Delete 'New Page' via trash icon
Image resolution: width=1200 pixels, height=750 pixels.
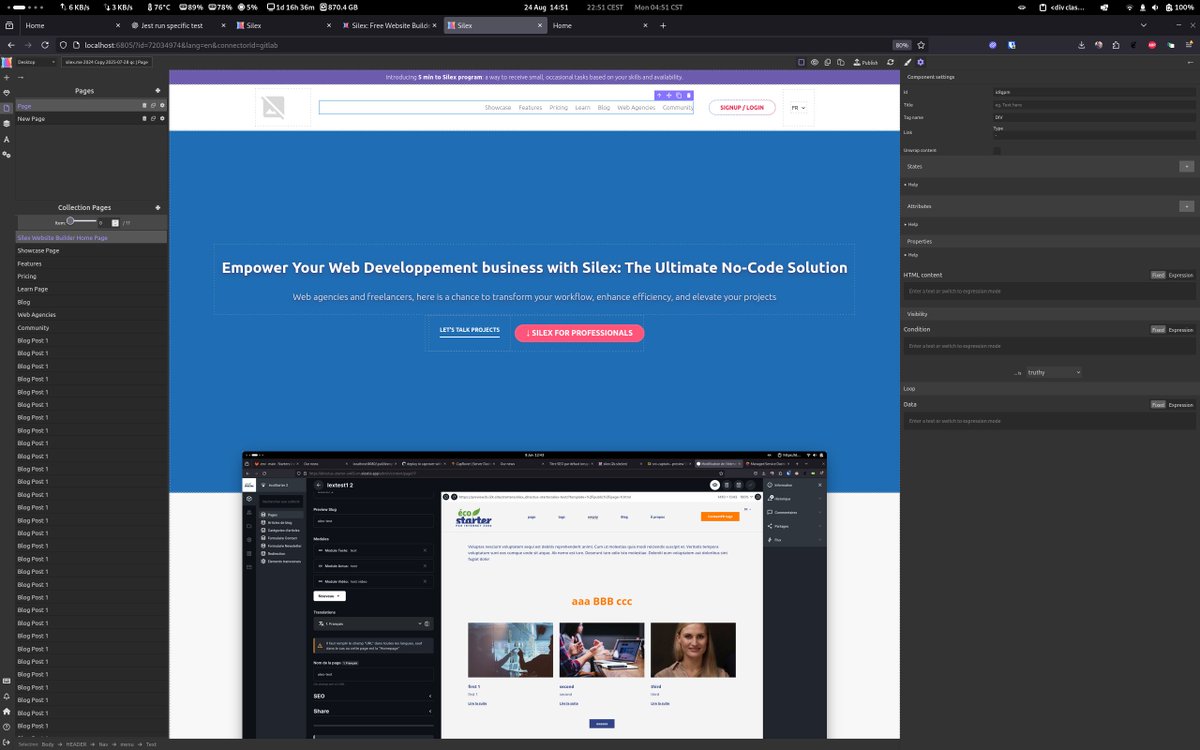click(144, 118)
